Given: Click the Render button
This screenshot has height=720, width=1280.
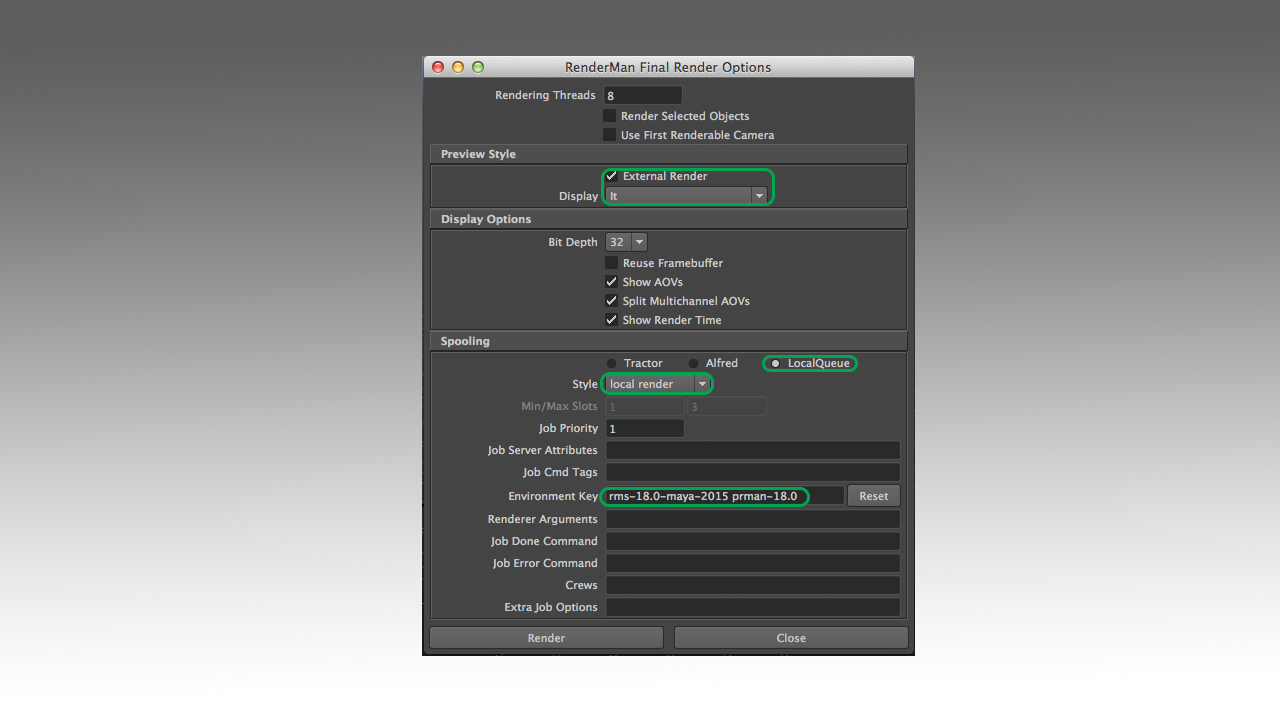Looking at the screenshot, I should [x=546, y=638].
